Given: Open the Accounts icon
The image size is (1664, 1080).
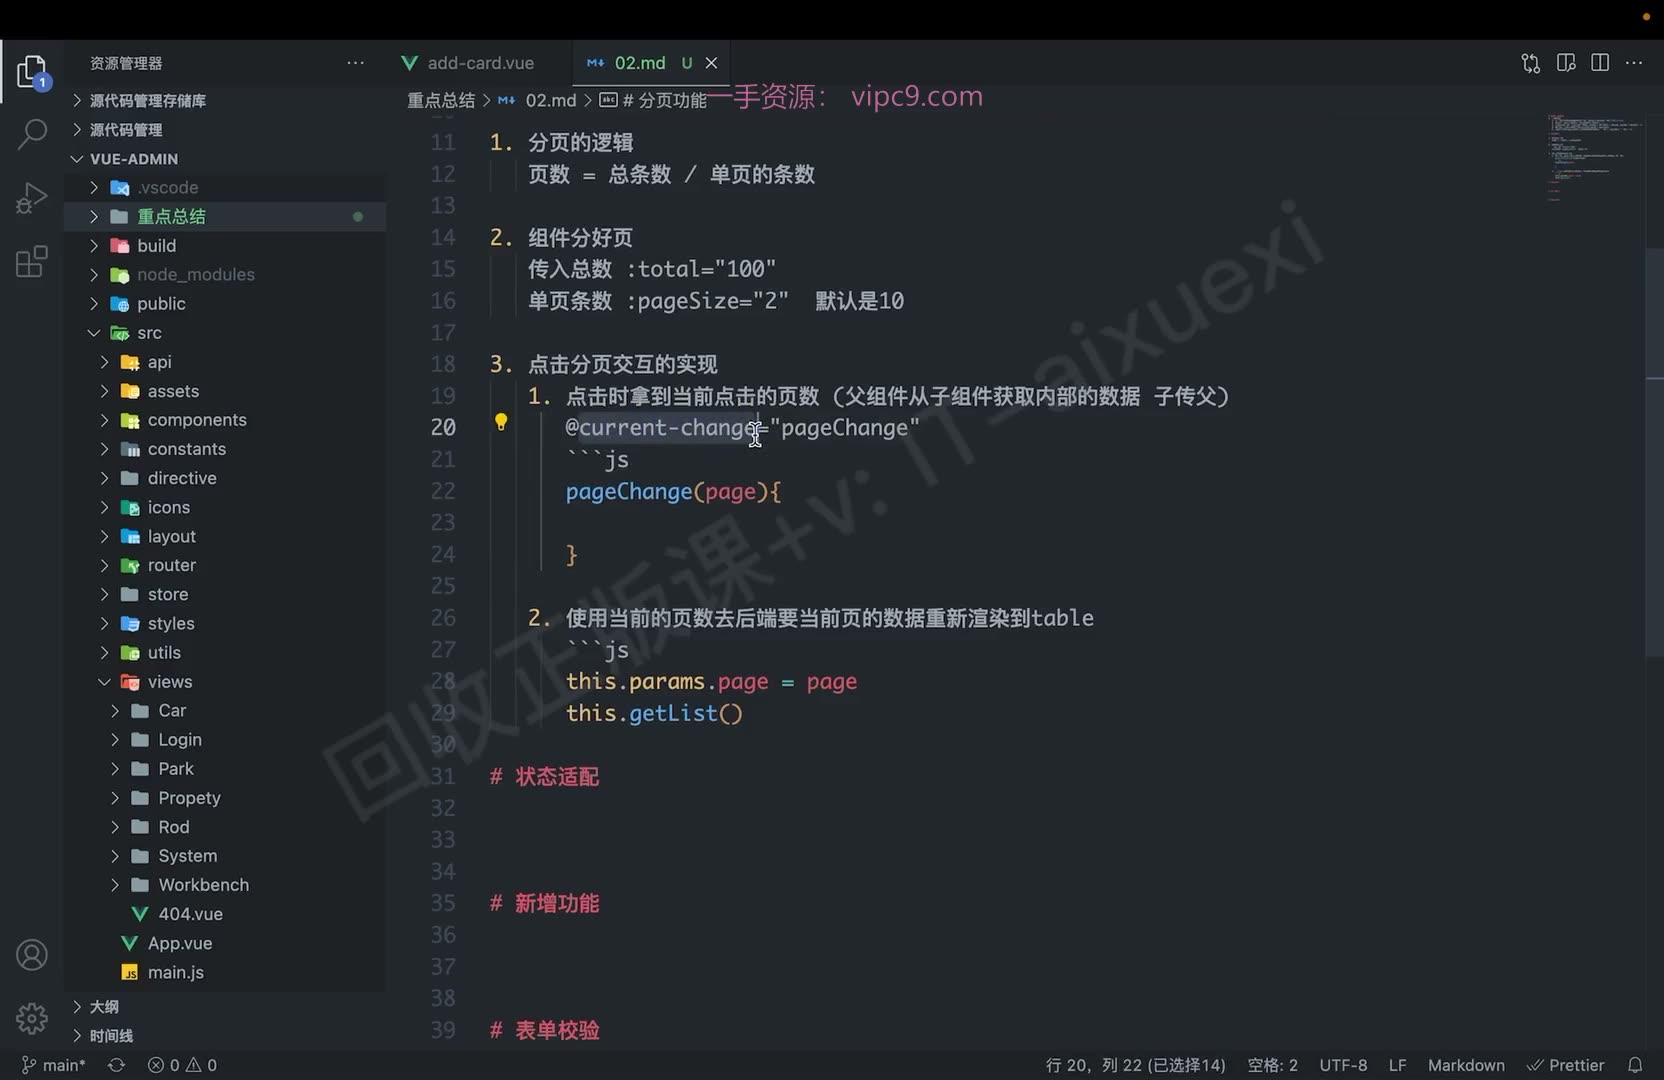Looking at the screenshot, I should tap(32, 956).
